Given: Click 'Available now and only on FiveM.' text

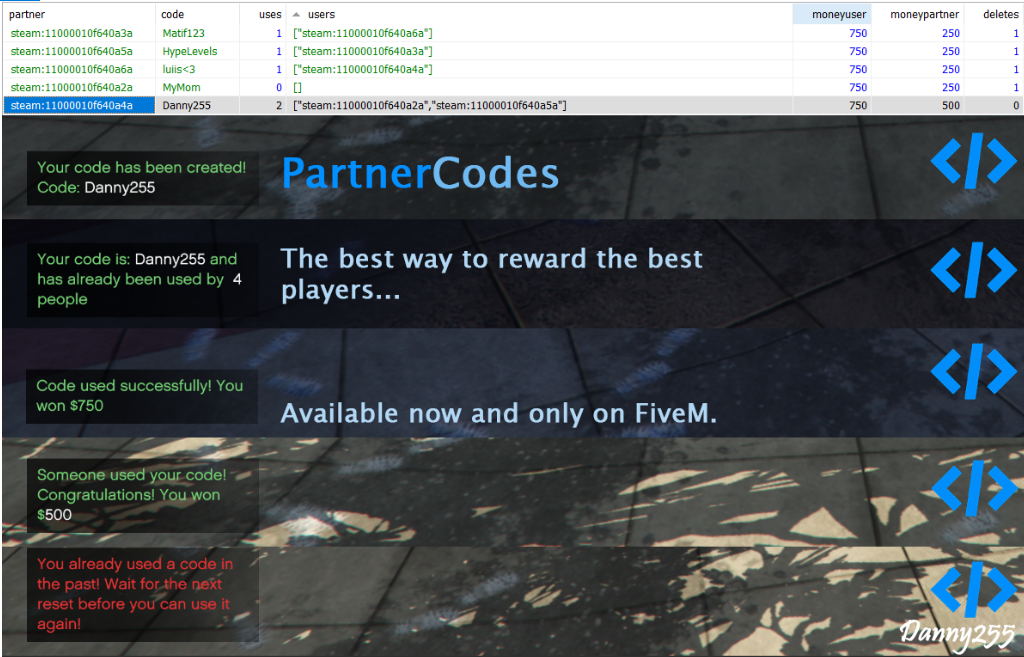Looking at the screenshot, I should tap(499, 413).
